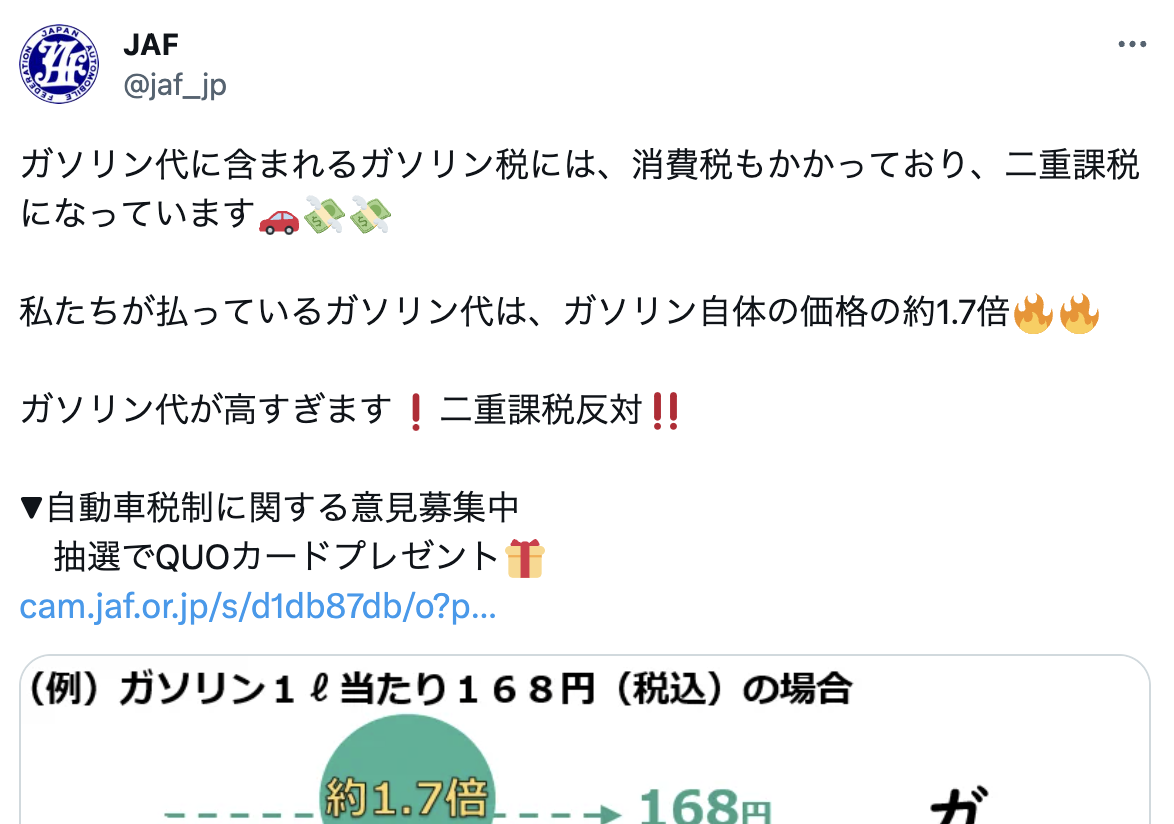Image resolution: width=1174 pixels, height=824 pixels.
Task: Click the red car emoji
Action: point(279,221)
